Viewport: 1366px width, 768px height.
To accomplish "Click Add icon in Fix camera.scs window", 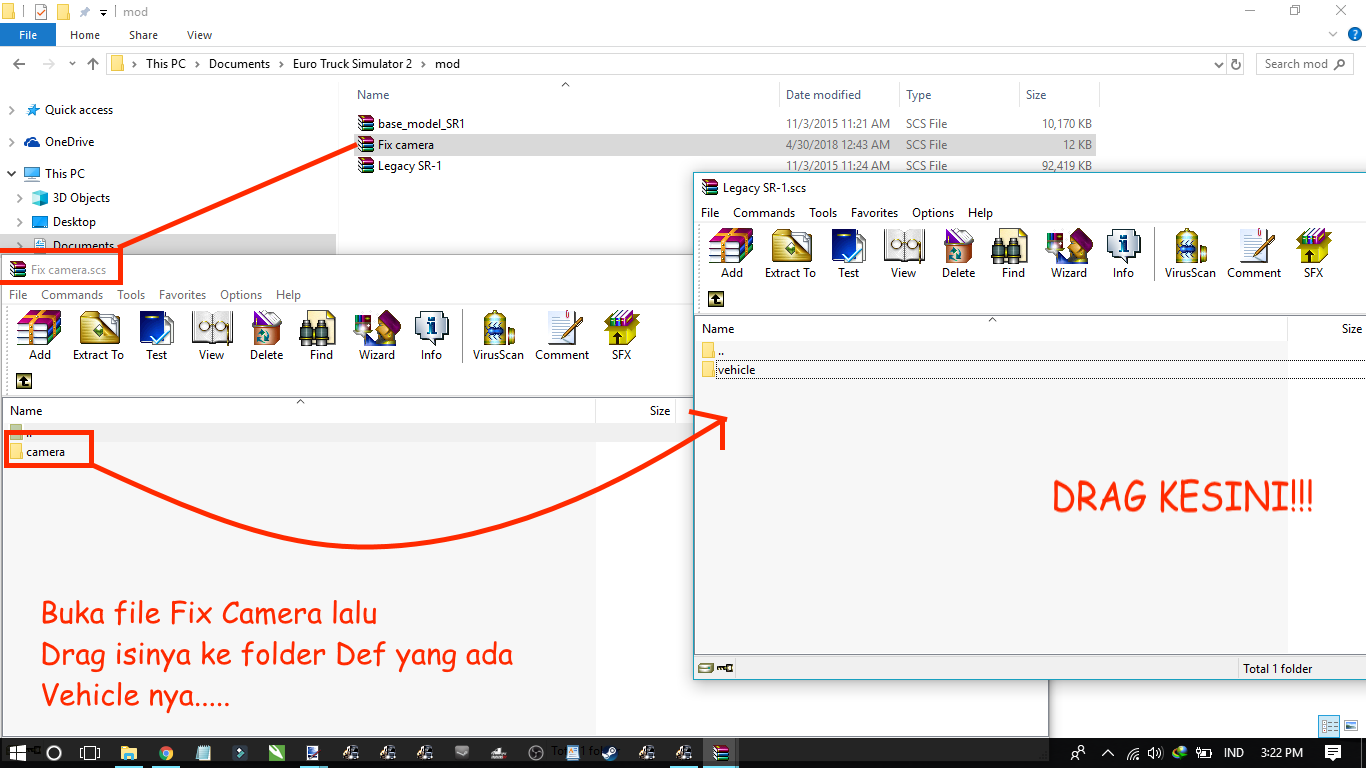I will click(40, 335).
